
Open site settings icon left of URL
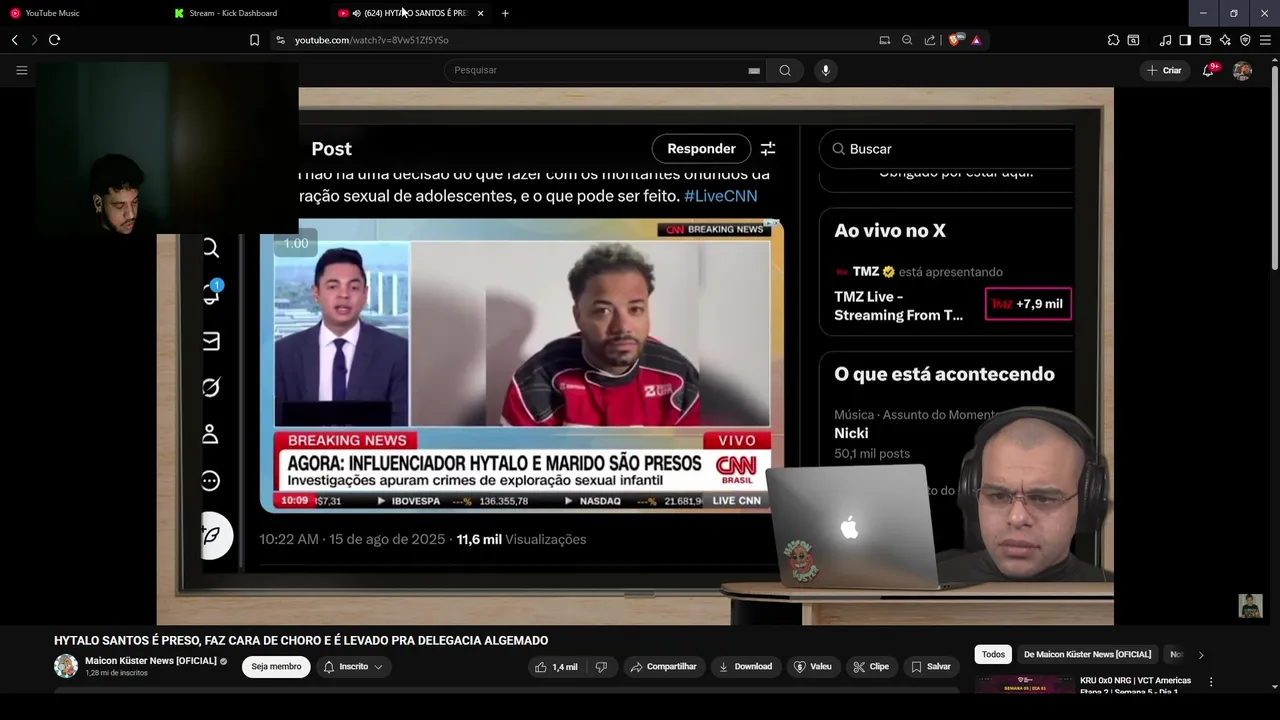point(280,40)
